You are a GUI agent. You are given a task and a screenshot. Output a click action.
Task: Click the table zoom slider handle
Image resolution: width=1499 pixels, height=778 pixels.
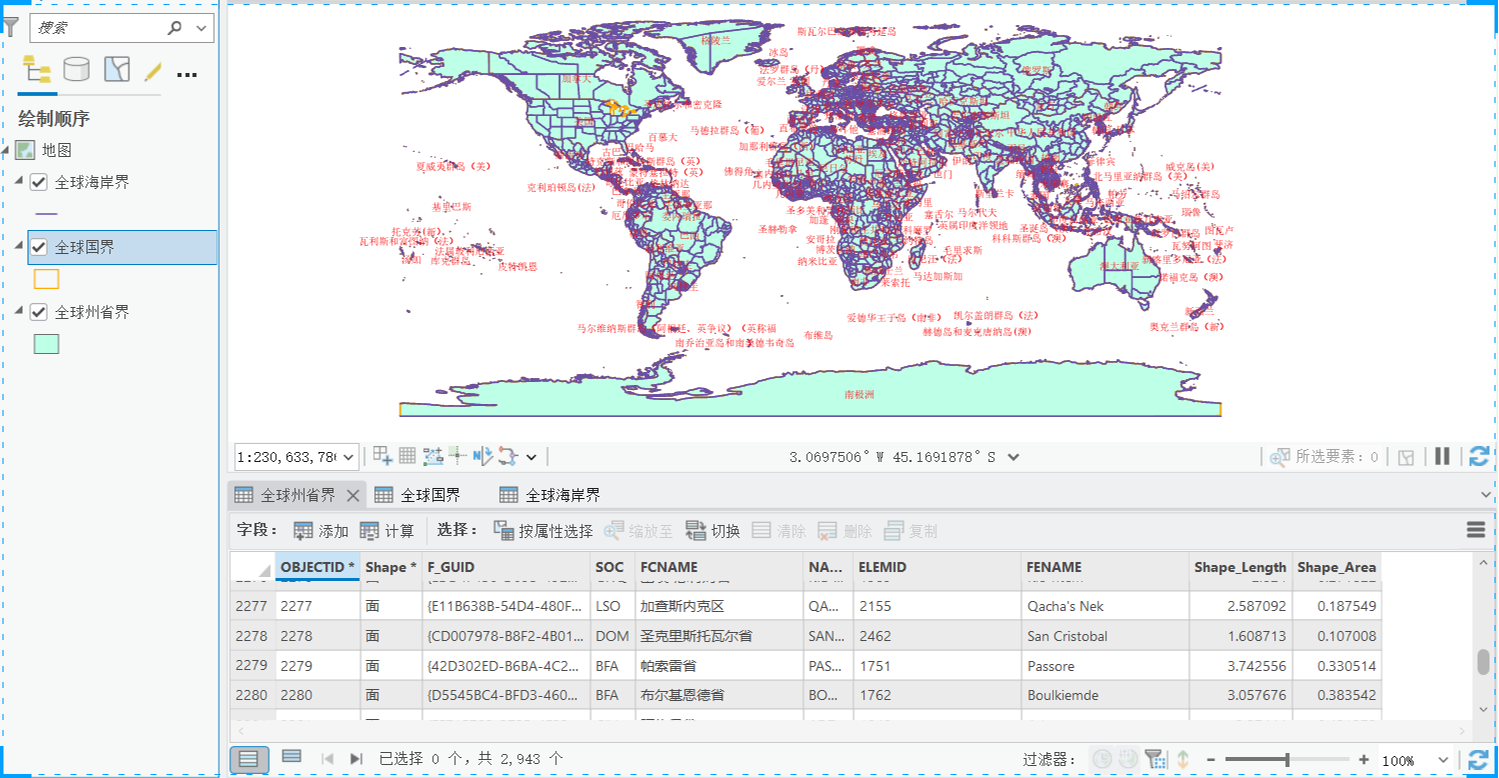pos(1287,760)
